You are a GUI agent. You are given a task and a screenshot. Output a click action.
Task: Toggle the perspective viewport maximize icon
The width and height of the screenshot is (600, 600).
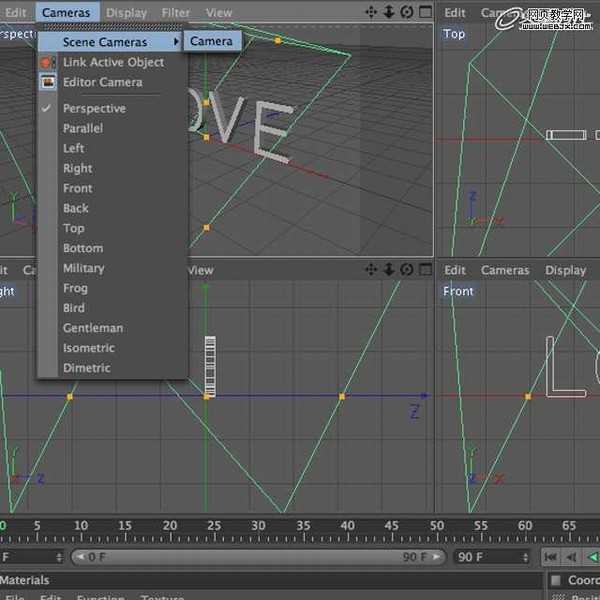coord(423,13)
